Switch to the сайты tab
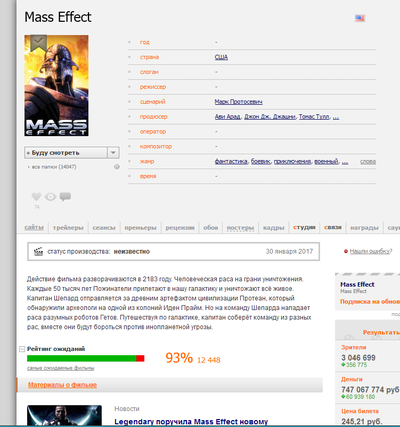400x427 pixels. (x=34, y=227)
